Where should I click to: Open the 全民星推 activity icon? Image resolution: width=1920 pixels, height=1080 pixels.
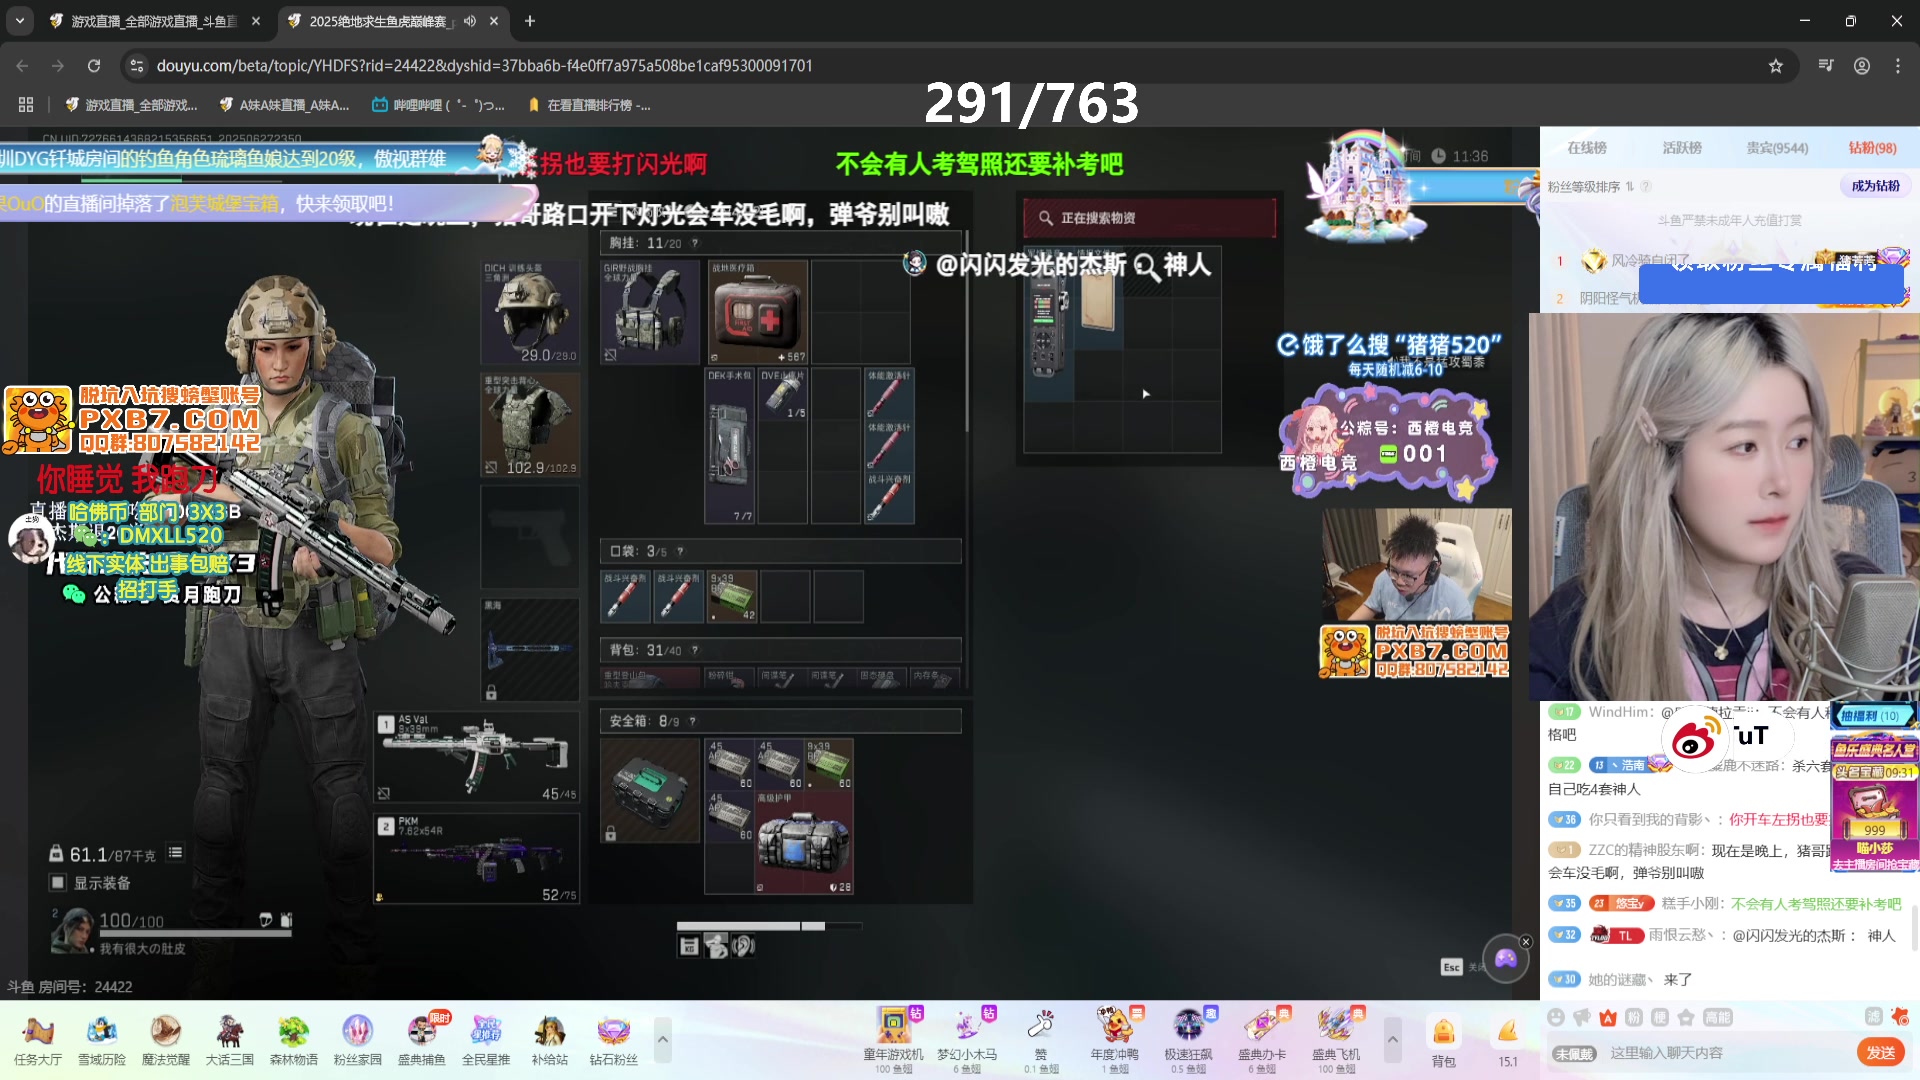click(x=486, y=1040)
